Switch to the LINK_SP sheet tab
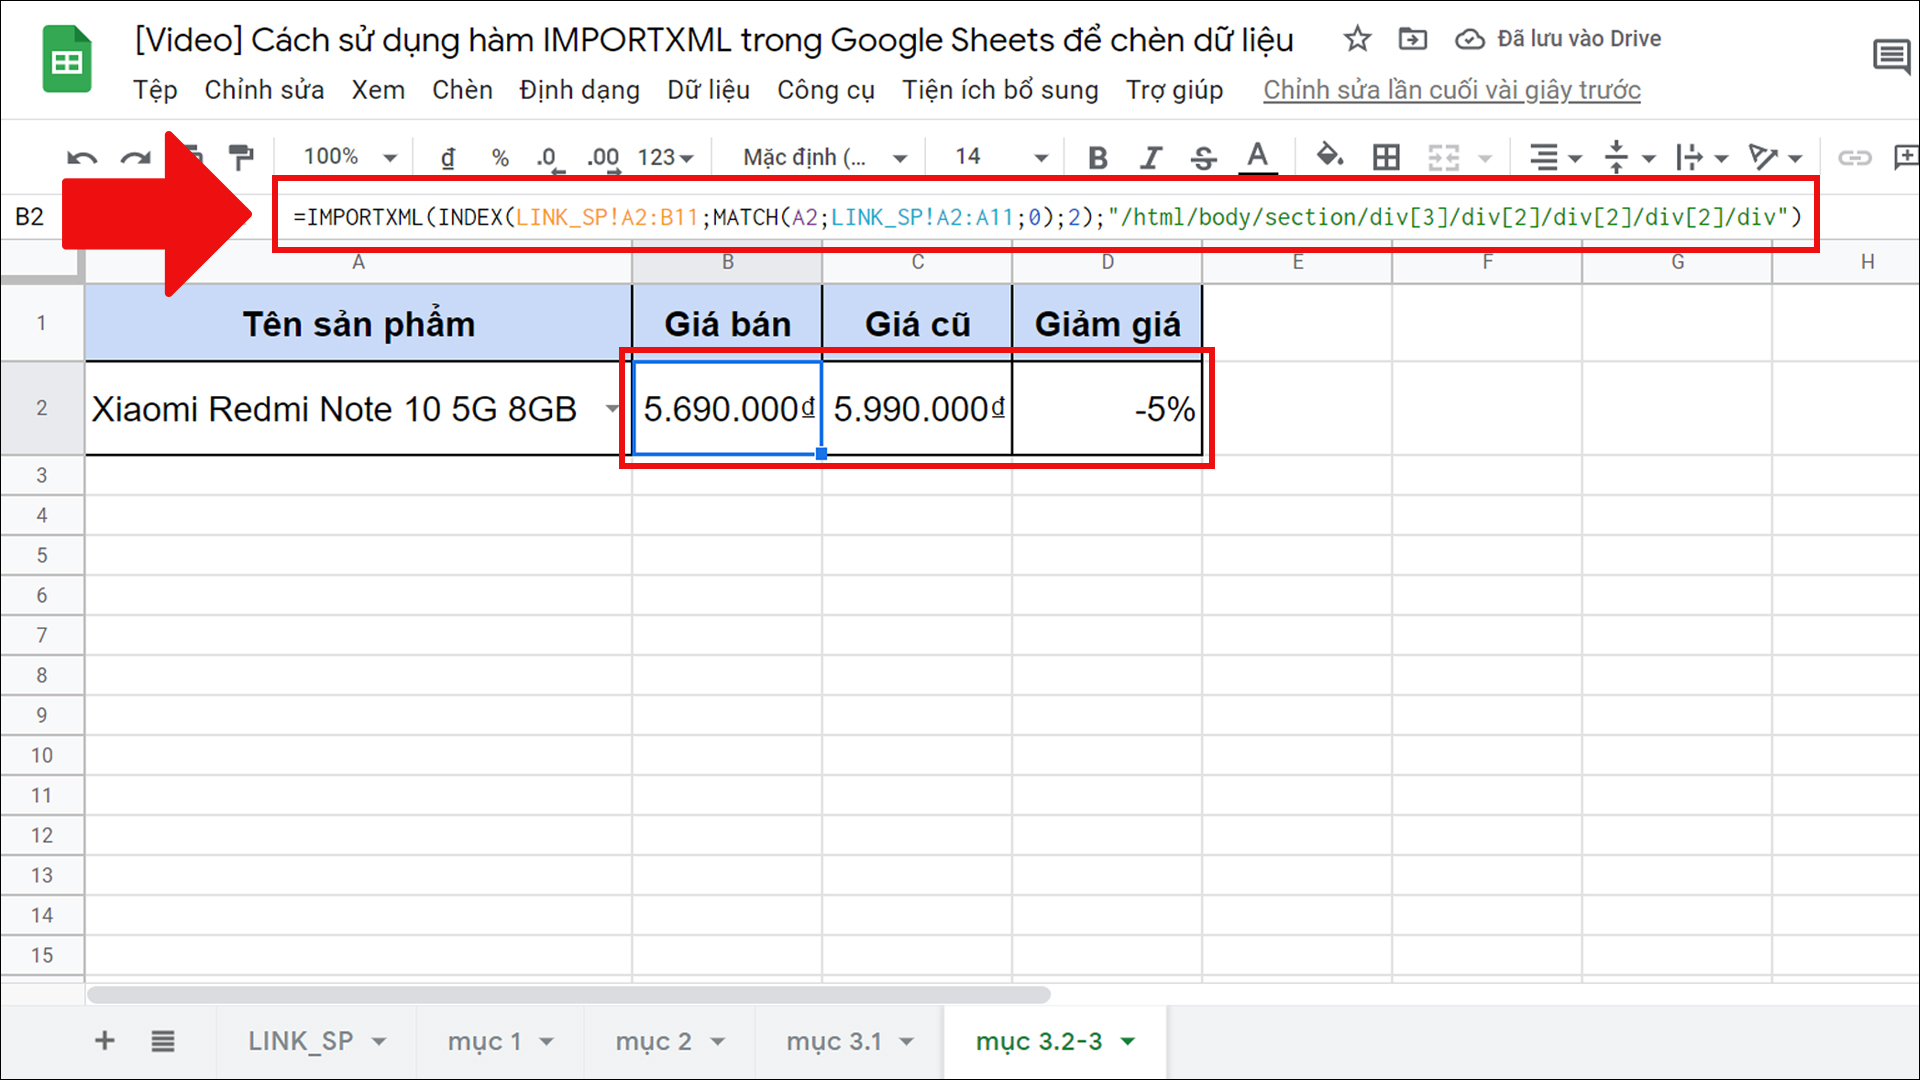The width and height of the screenshot is (1920, 1080). [x=300, y=1041]
